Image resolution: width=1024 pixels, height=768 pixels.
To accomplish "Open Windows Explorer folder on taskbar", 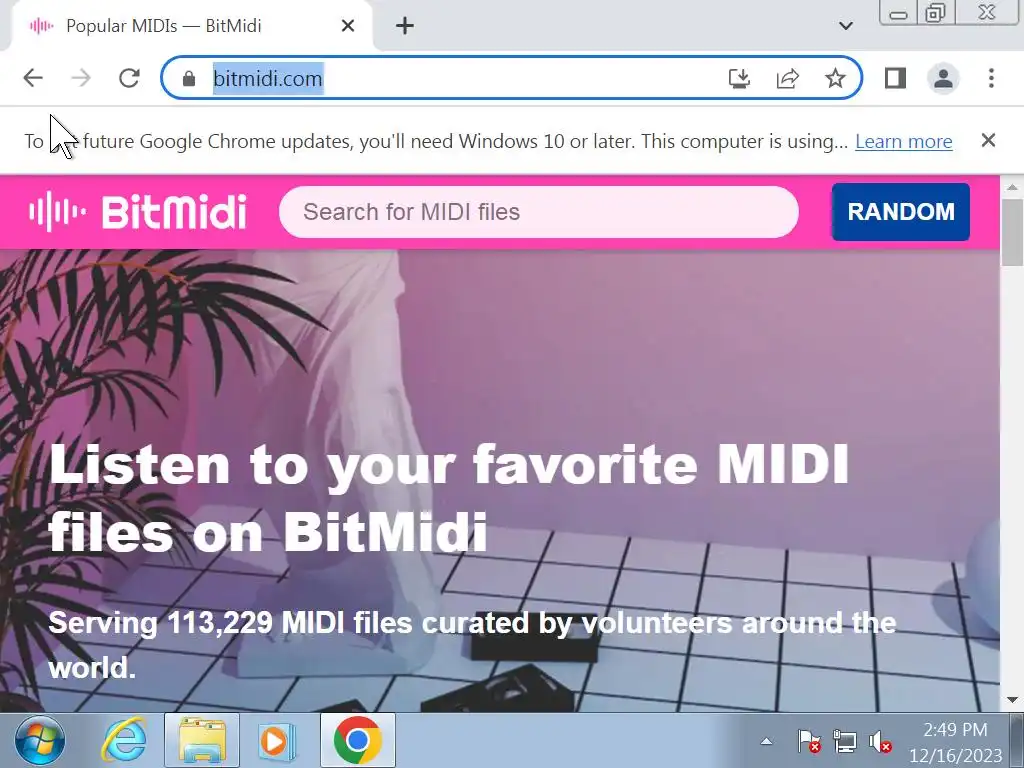I will [x=202, y=741].
